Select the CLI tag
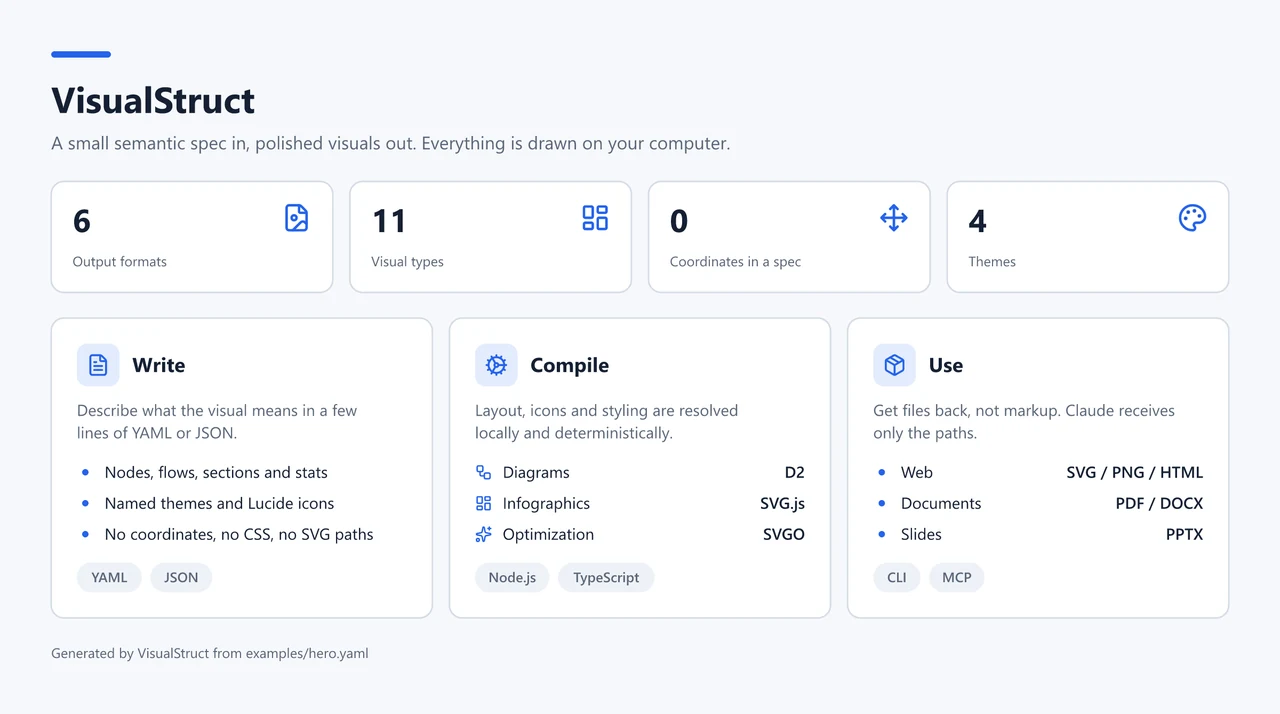This screenshot has width=1280, height=714. [896, 577]
